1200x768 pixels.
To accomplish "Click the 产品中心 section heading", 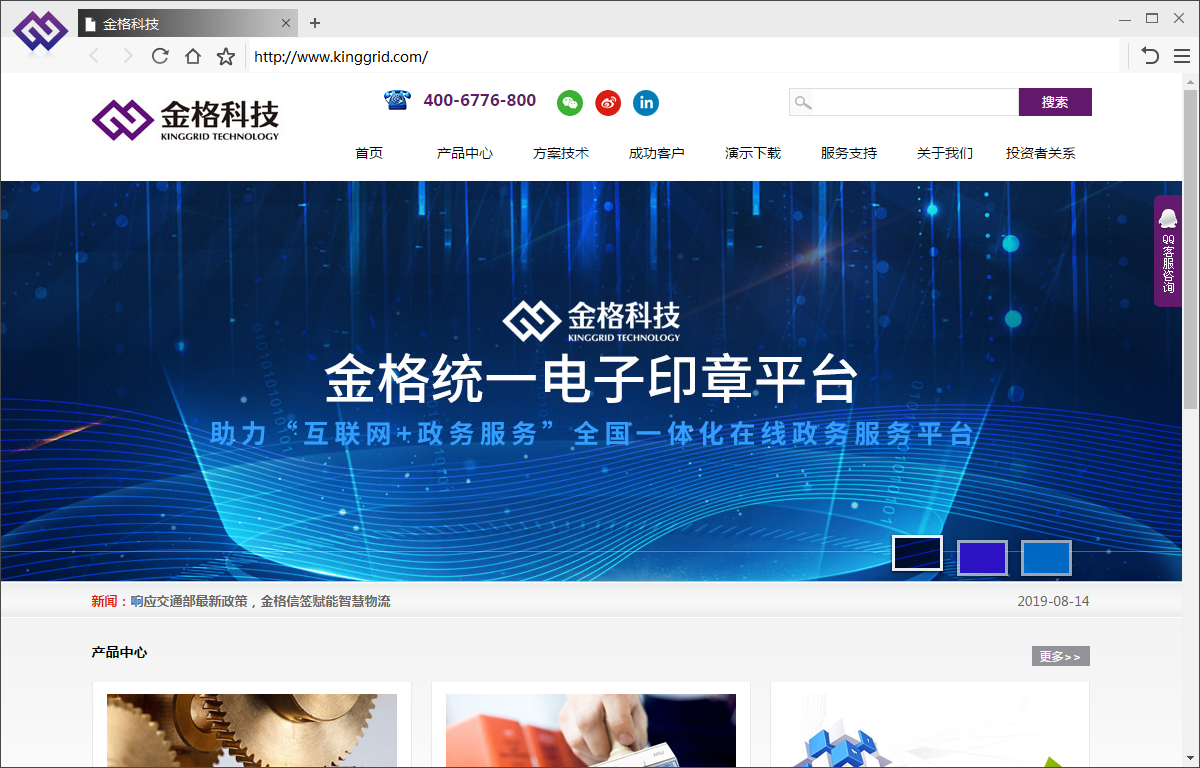I will [x=119, y=652].
